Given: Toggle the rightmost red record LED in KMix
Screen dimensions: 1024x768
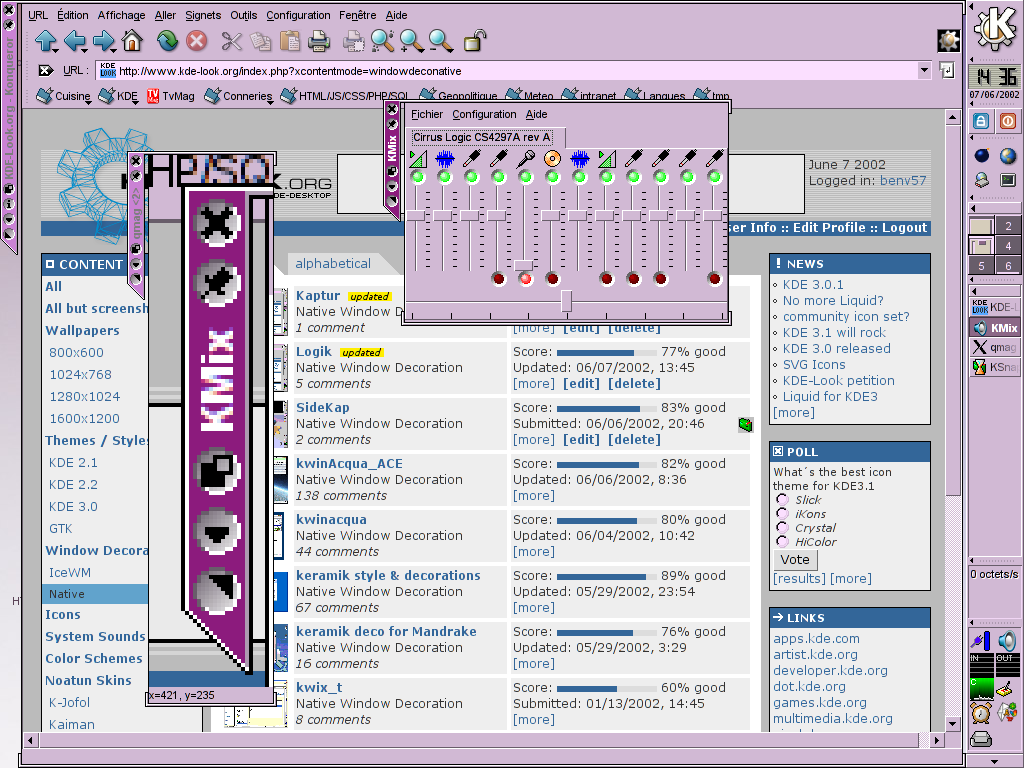Looking at the screenshot, I should point(714,280).
